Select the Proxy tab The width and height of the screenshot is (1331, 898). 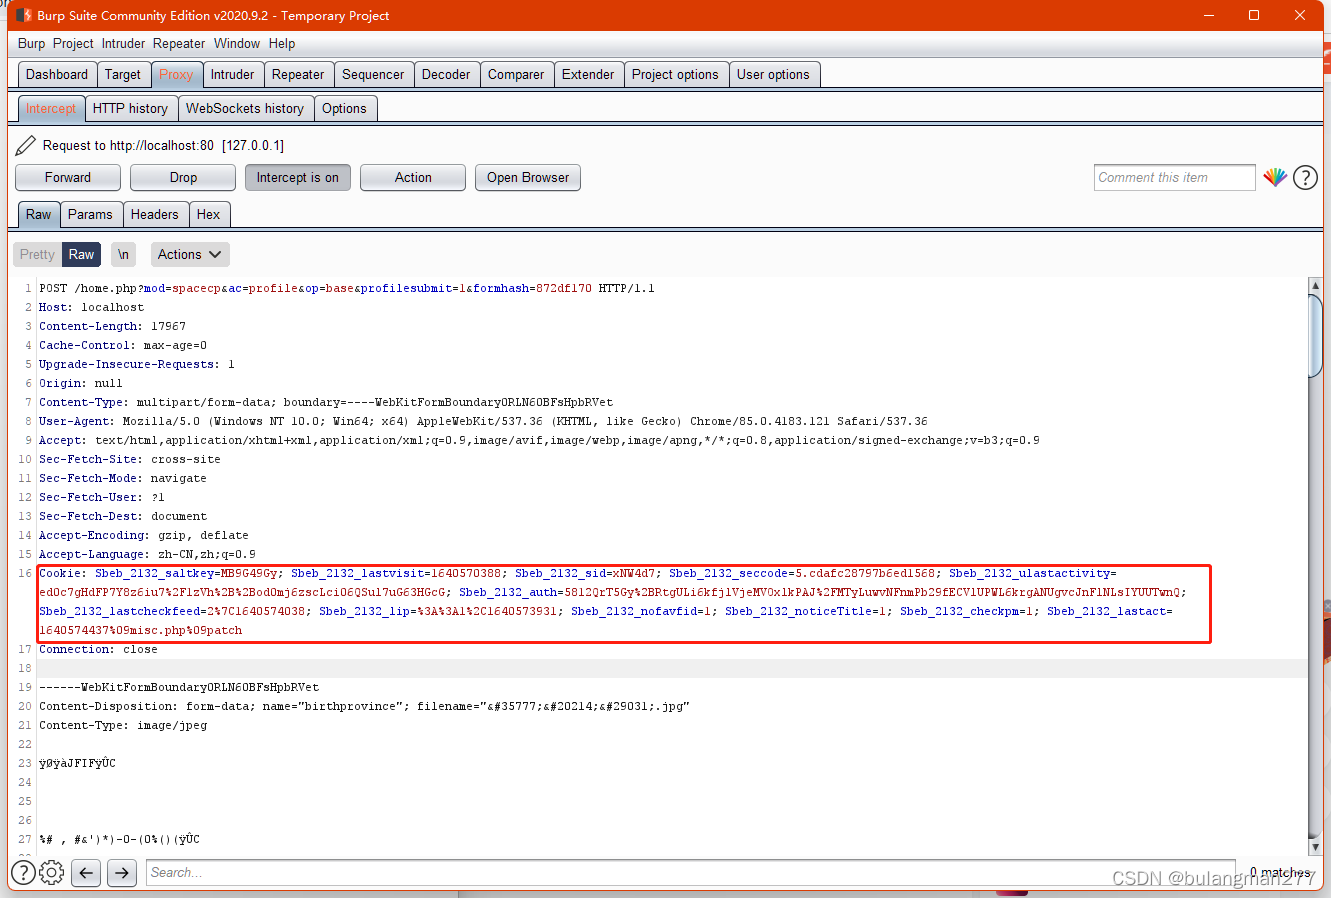click(176, 74)
